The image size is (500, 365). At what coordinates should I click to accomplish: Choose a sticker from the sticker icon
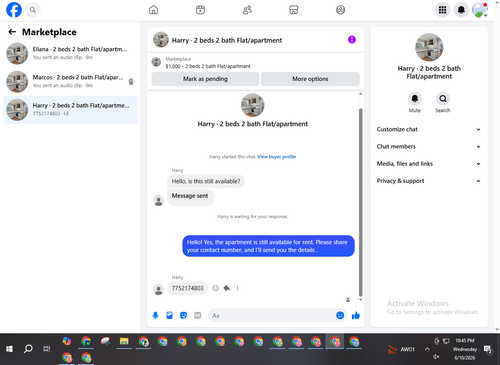pos(183,315)
